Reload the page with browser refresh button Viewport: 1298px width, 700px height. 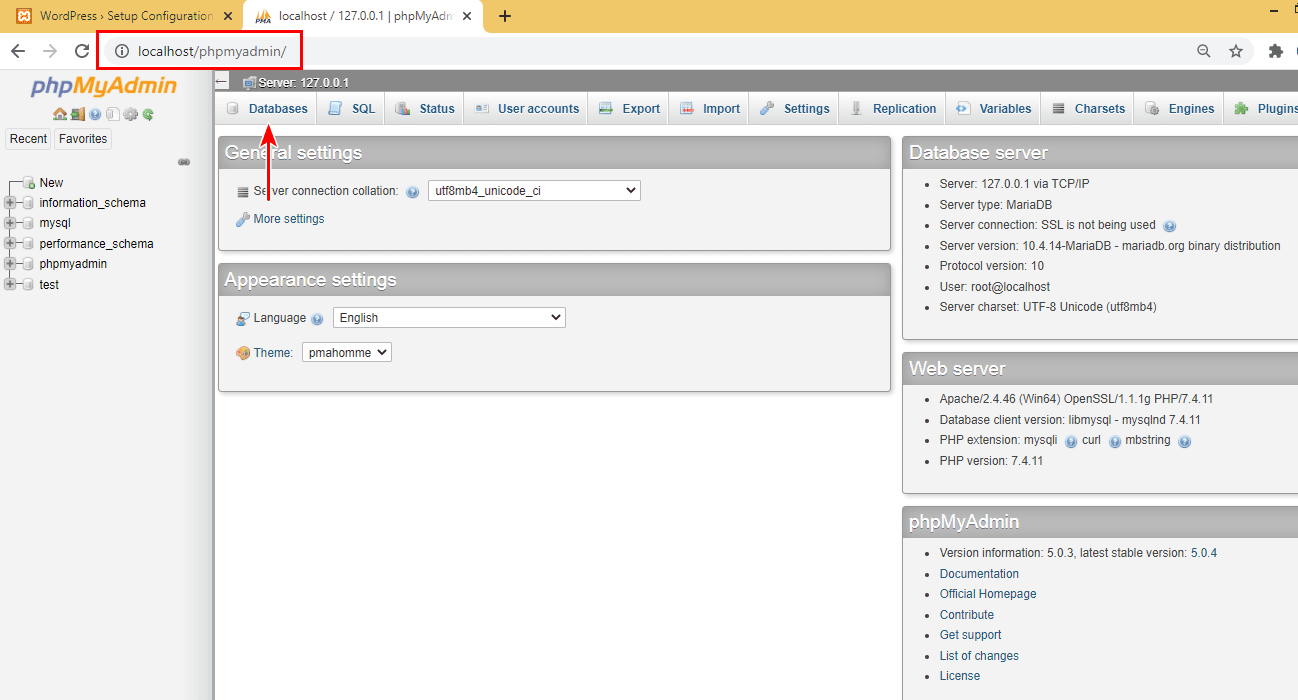coord(82,51)
